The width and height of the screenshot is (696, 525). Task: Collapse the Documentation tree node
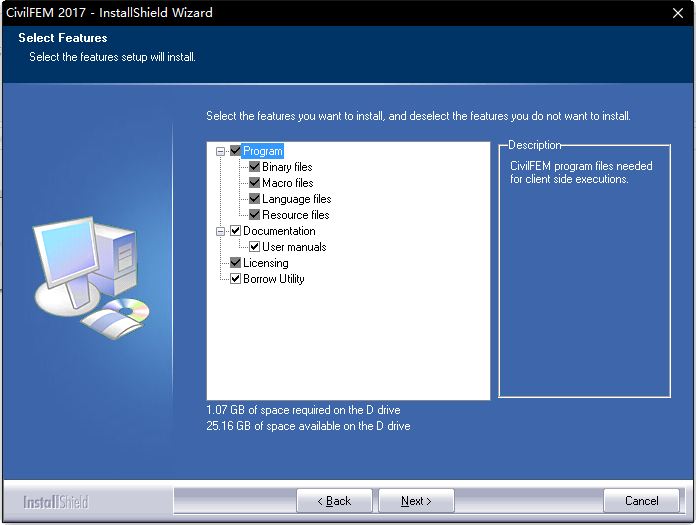220,231
